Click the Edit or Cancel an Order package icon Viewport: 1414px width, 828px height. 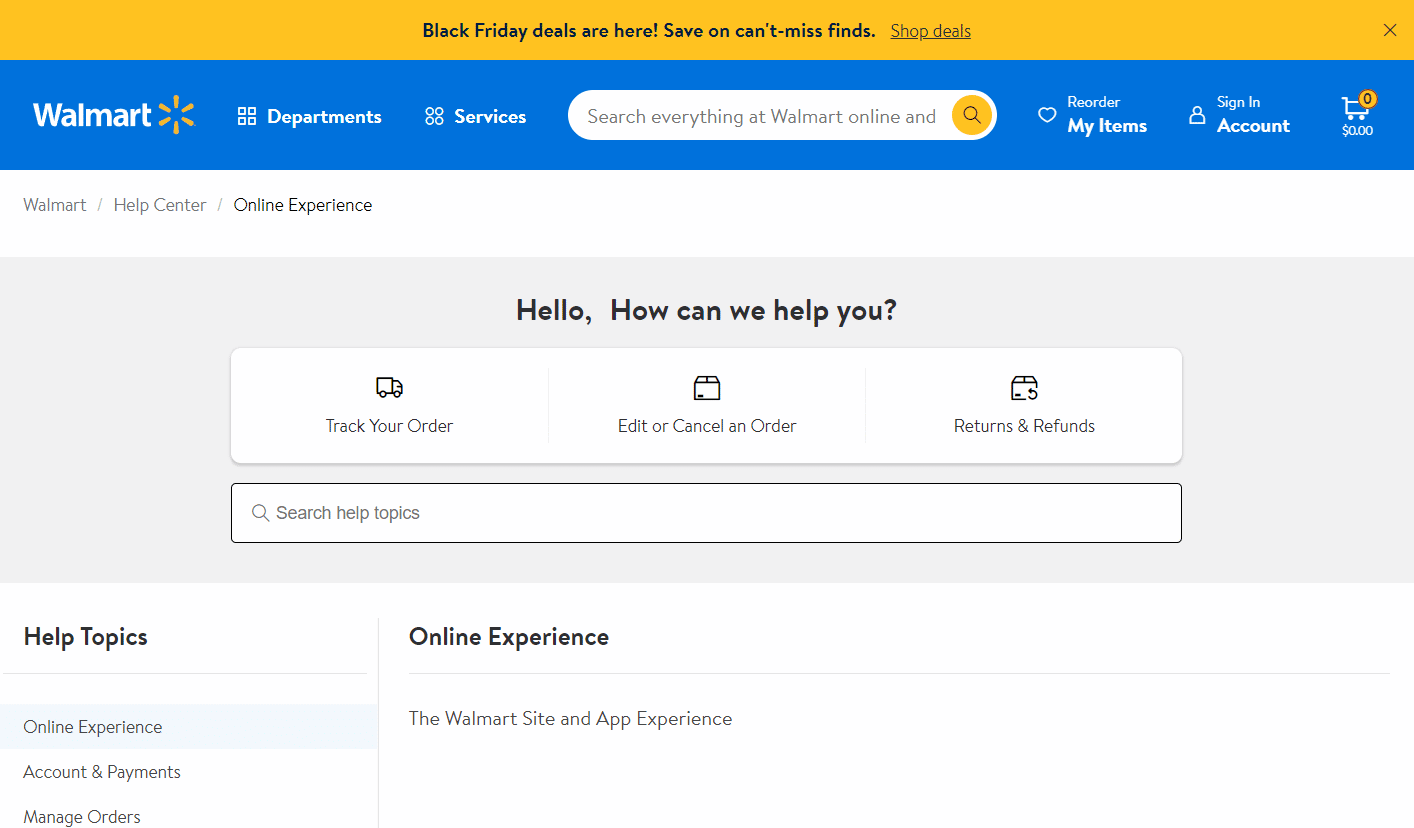(x=706, y=387)
